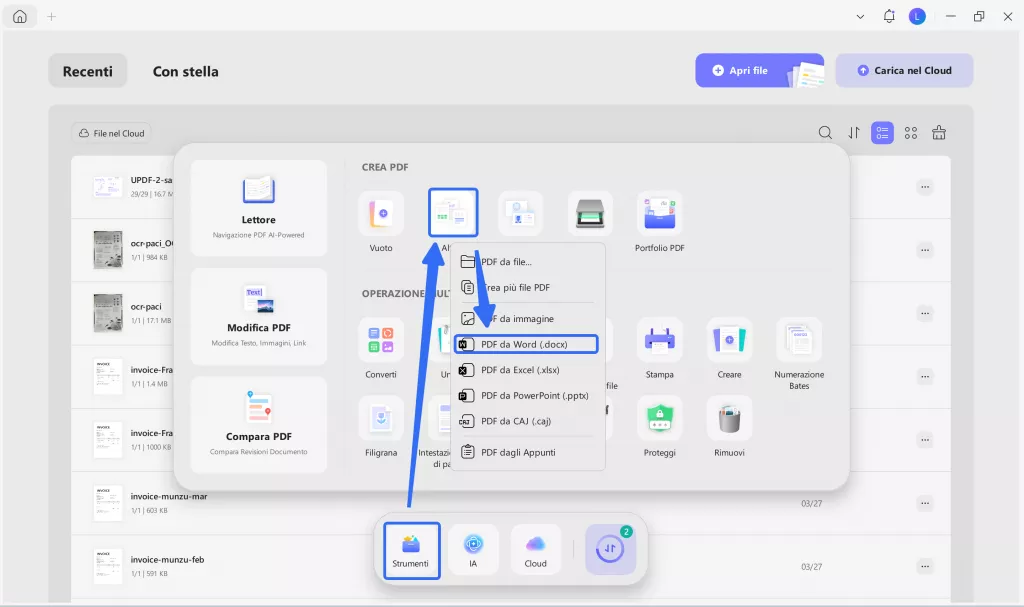Switch to grid view layout
The height and width of the screenshot is (607, 1024).
pos(910,132)
